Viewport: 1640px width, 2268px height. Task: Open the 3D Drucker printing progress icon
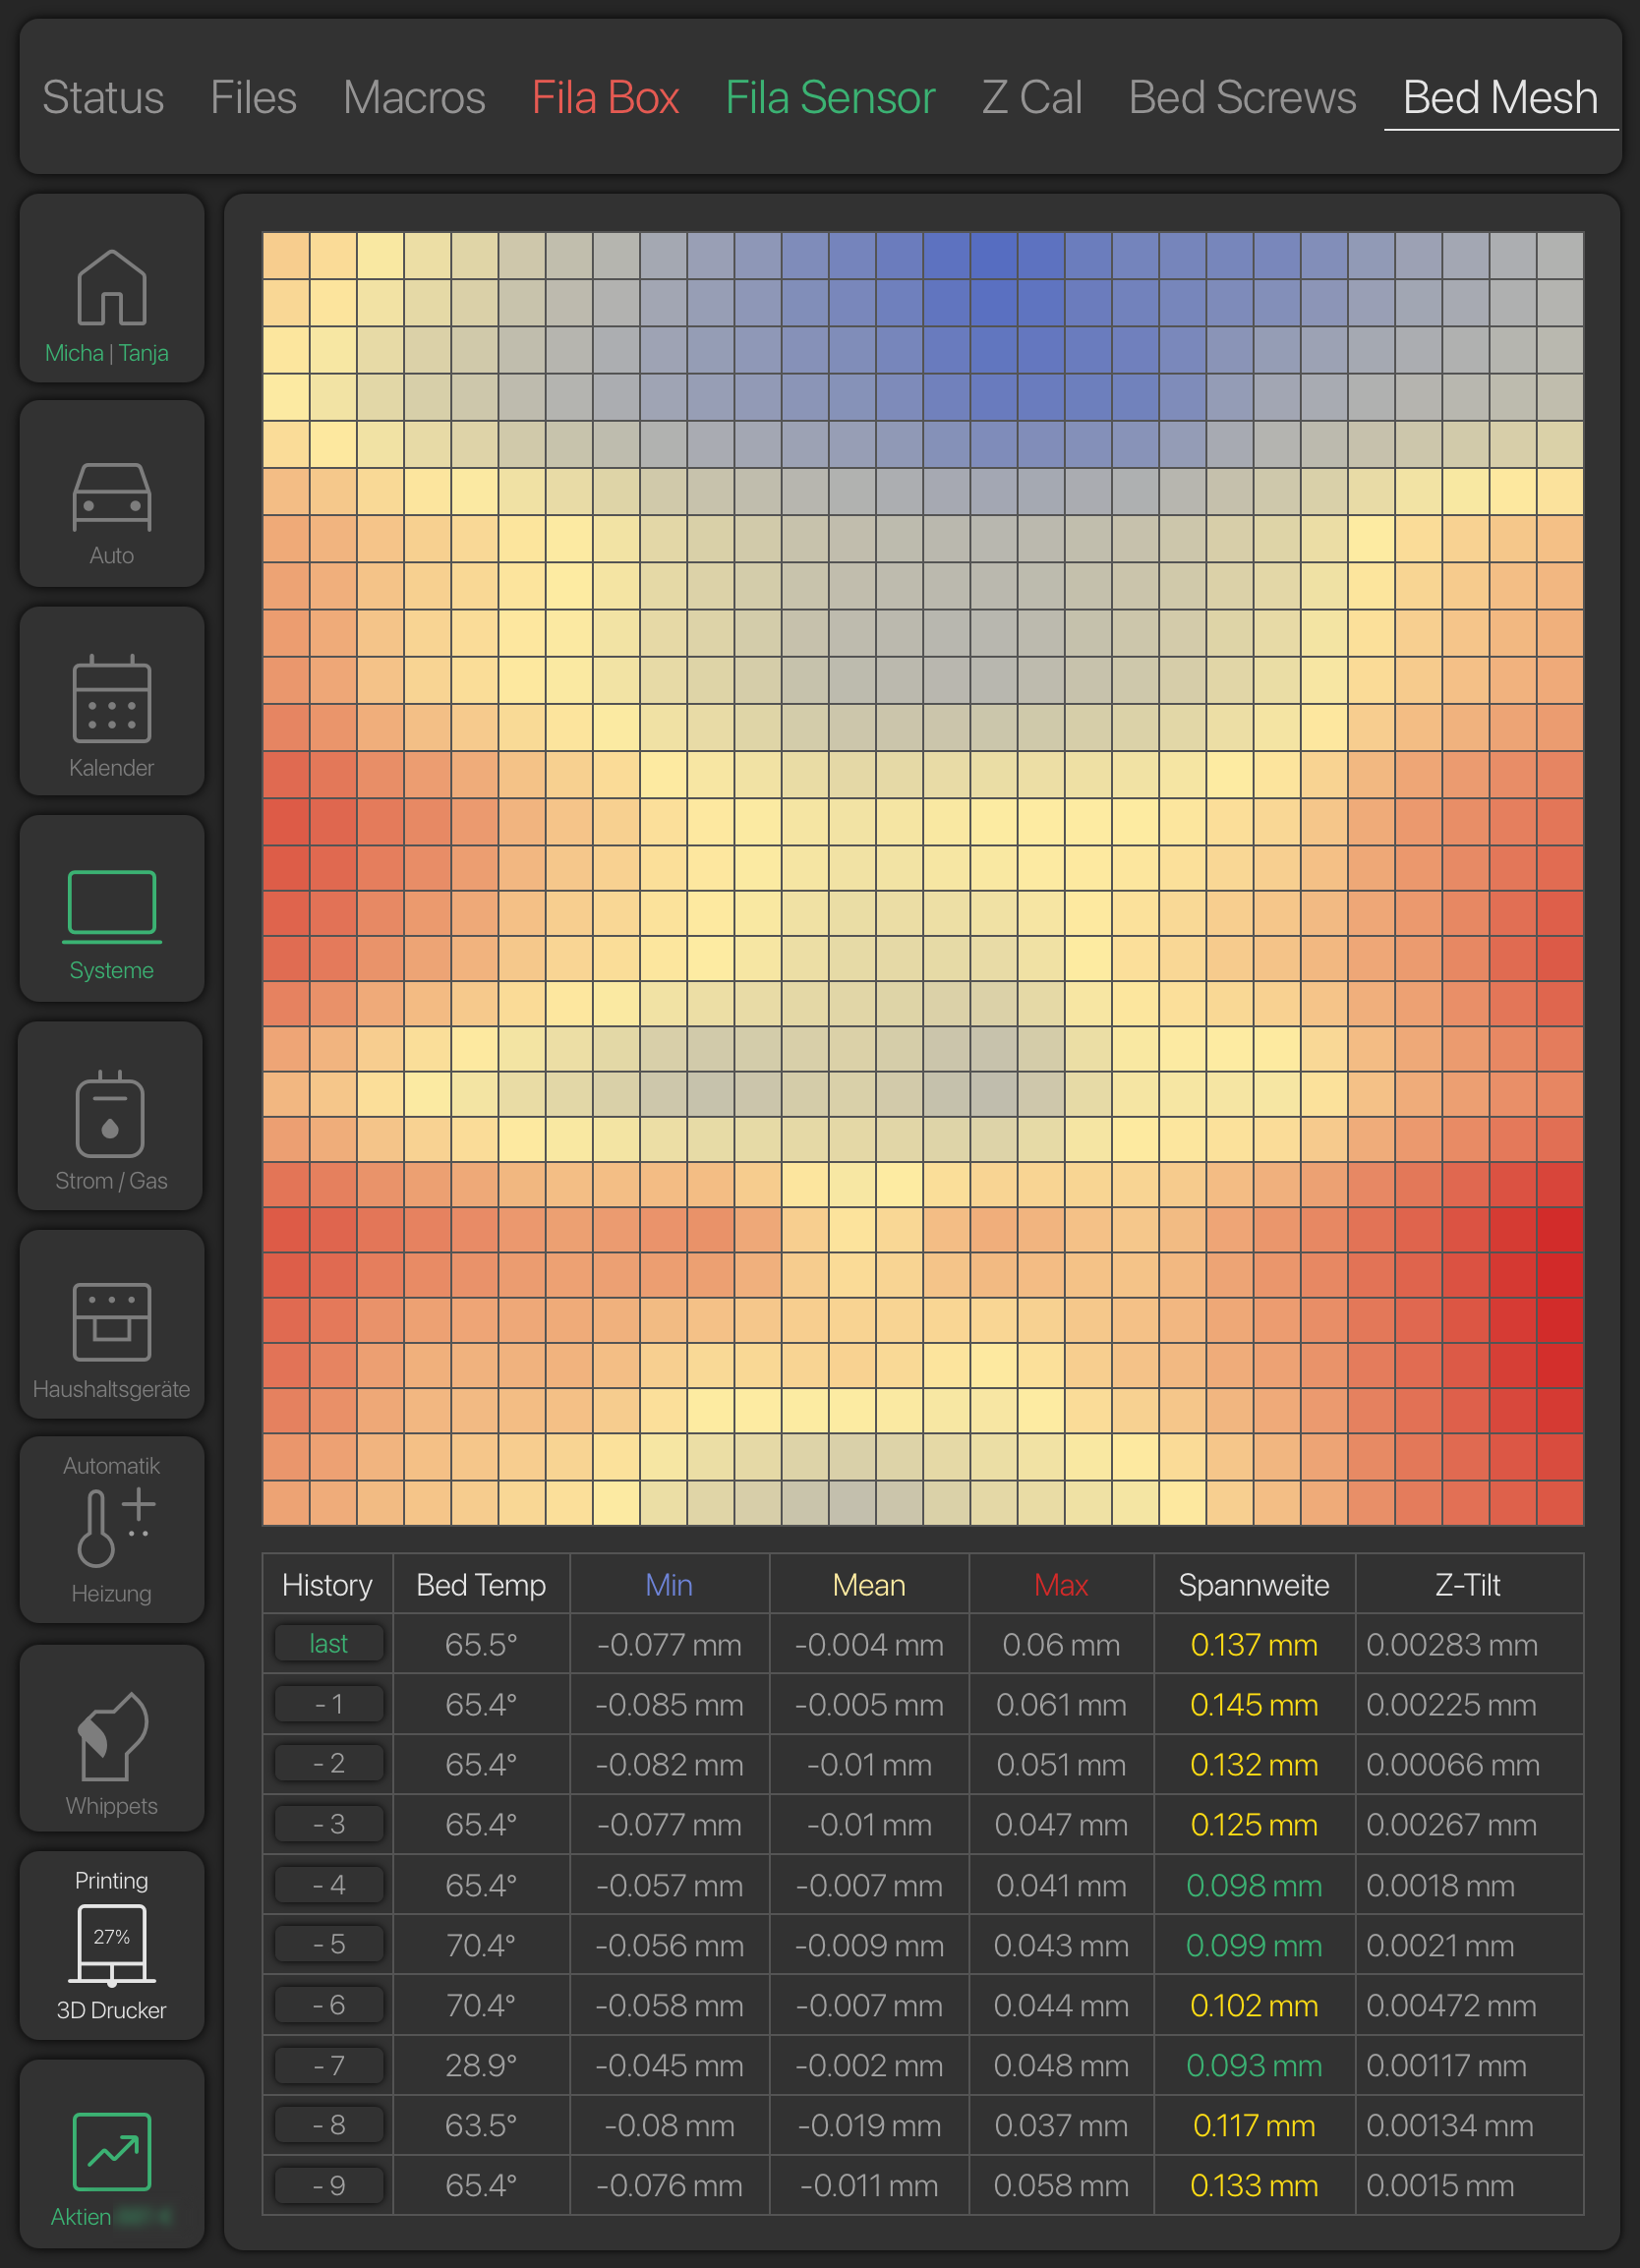click(x=111, y=1945)
